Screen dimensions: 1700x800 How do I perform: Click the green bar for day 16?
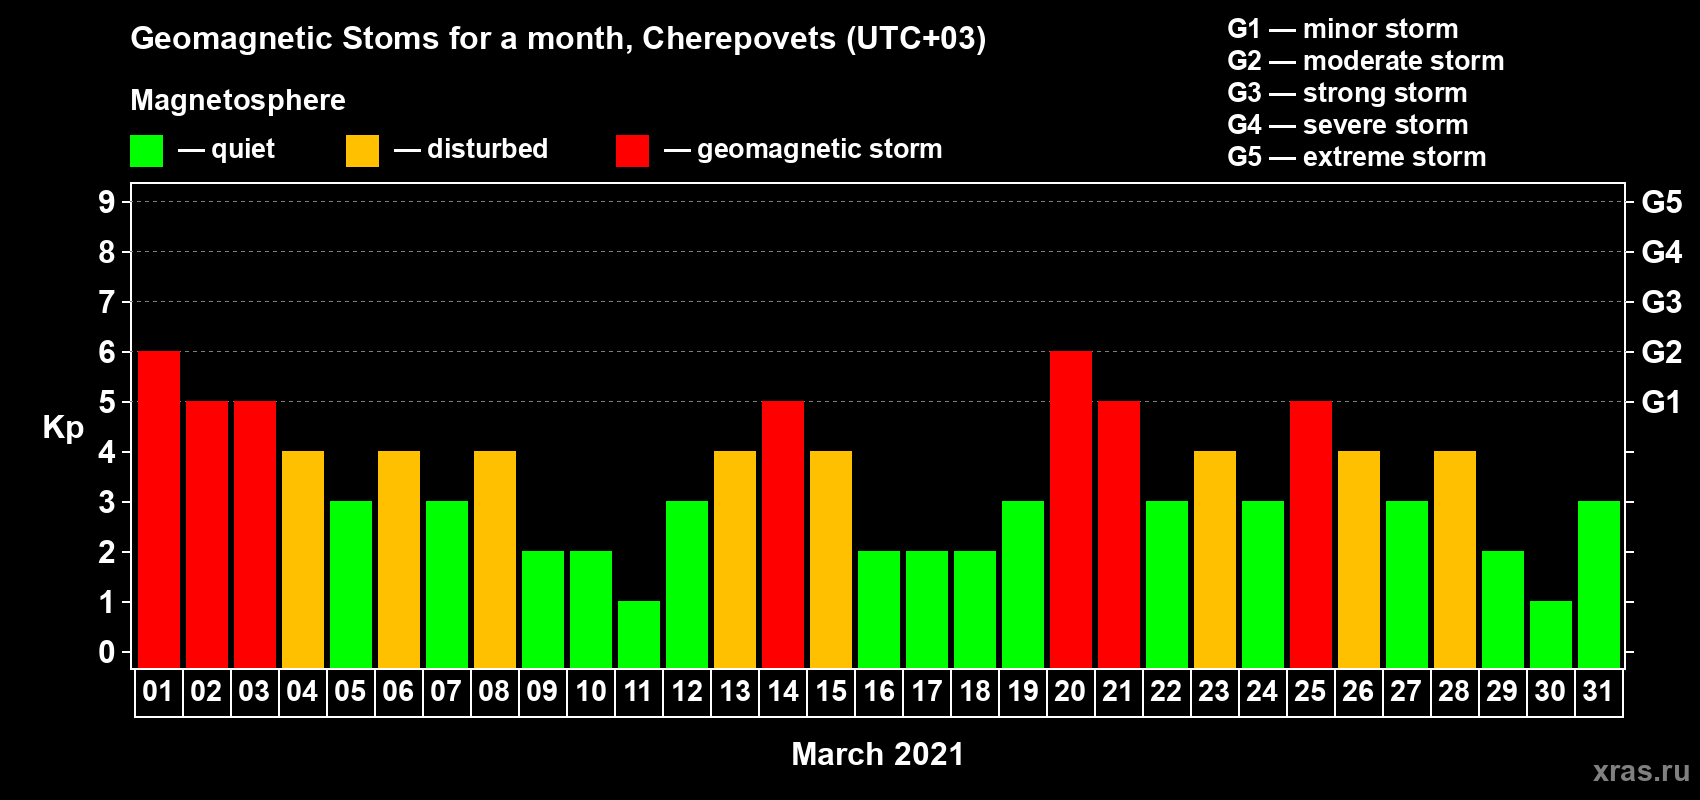879,610
